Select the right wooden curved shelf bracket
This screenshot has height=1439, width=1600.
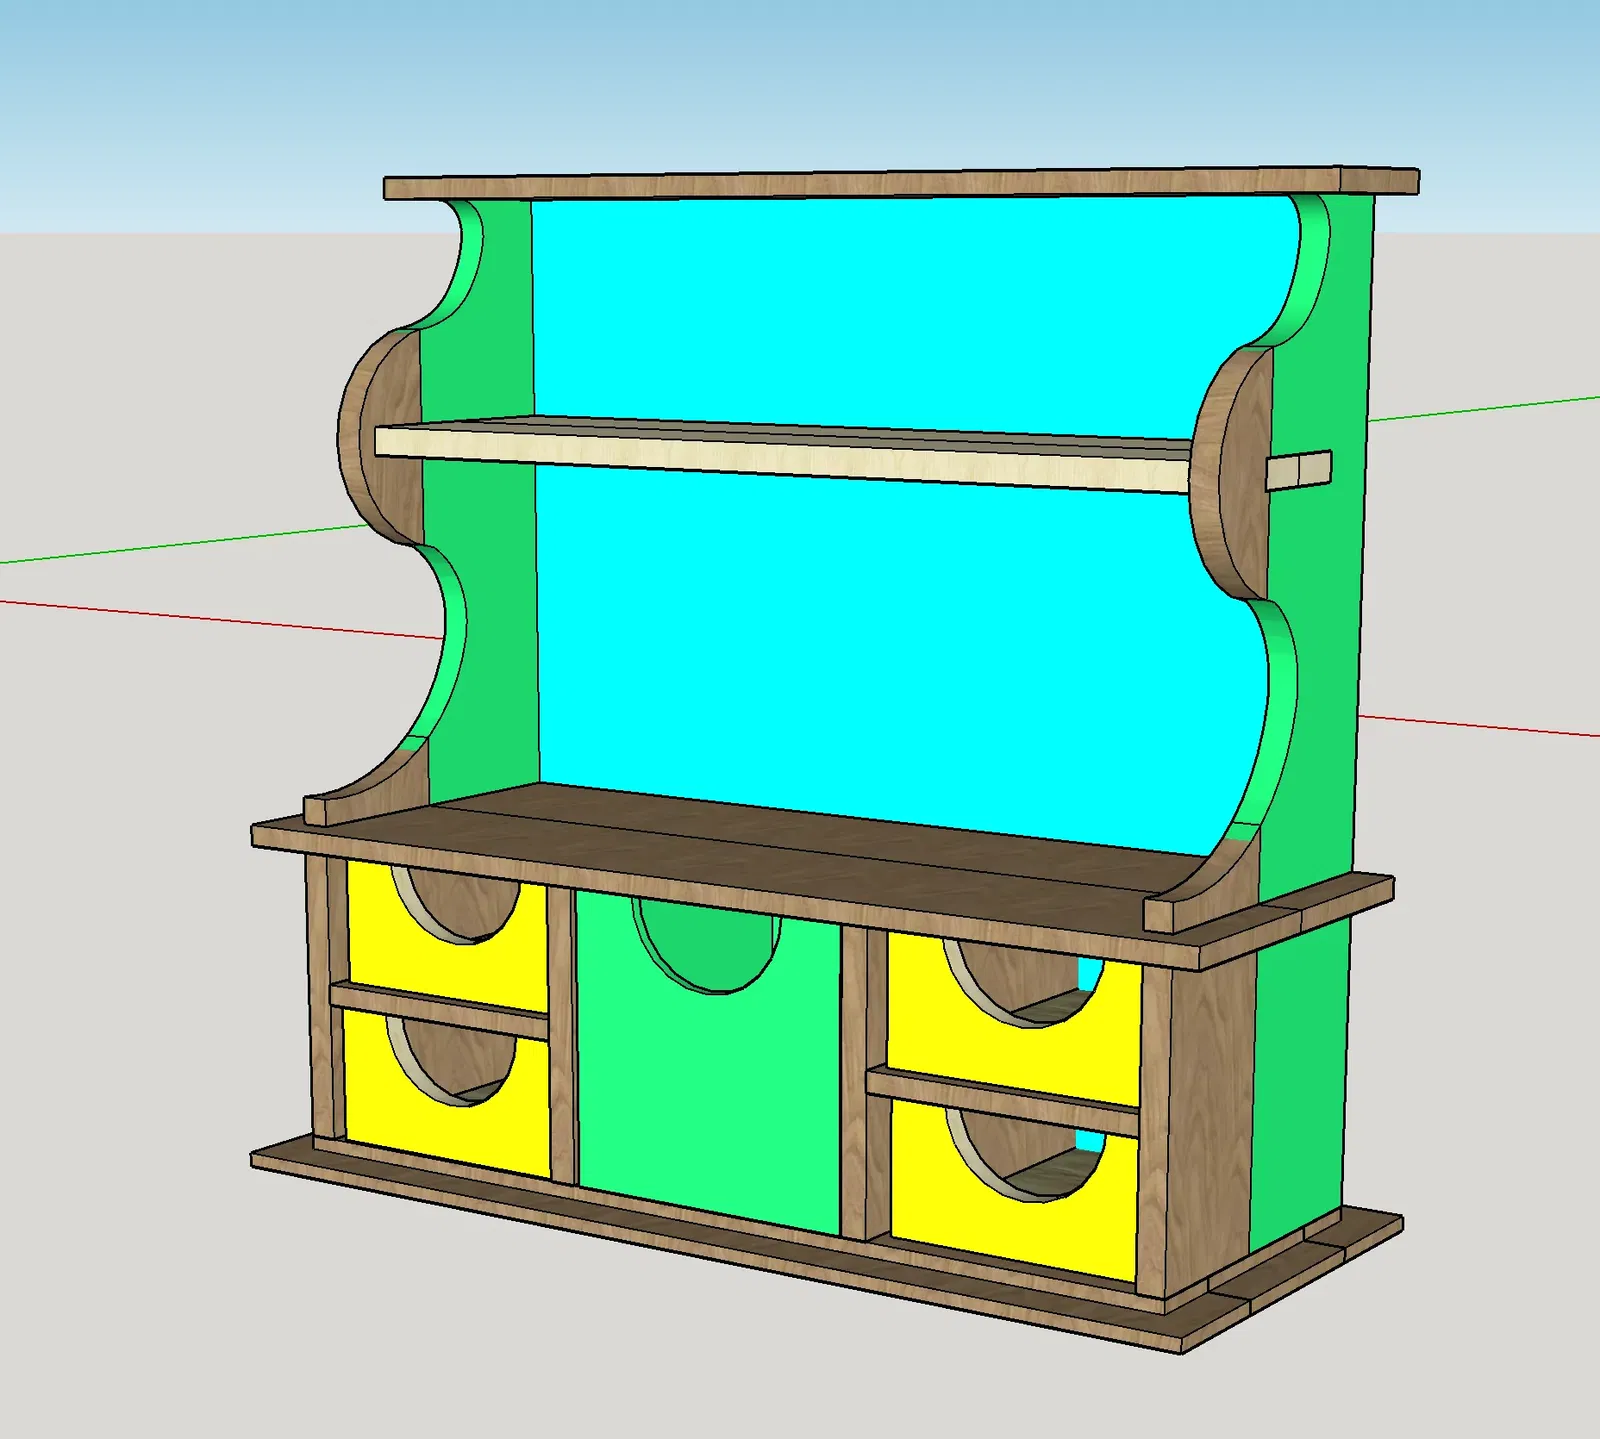point(1231,473)
